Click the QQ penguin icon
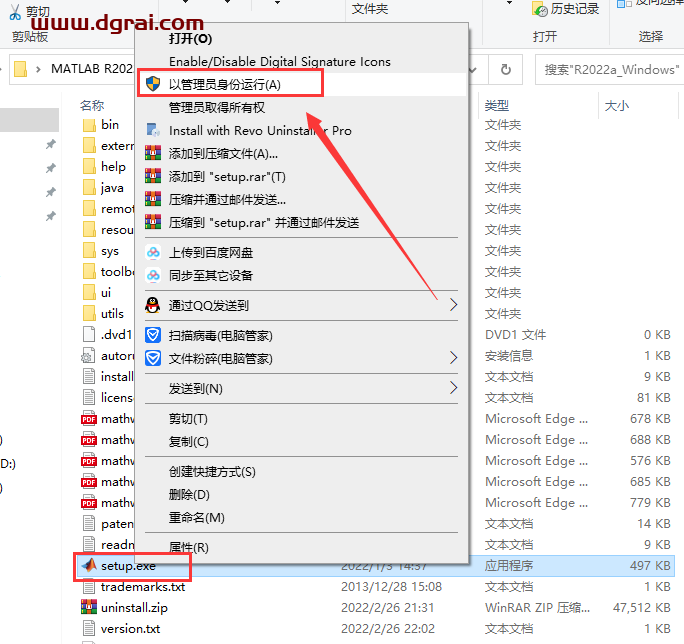684x644 pixels. click(x=153, y=305)
